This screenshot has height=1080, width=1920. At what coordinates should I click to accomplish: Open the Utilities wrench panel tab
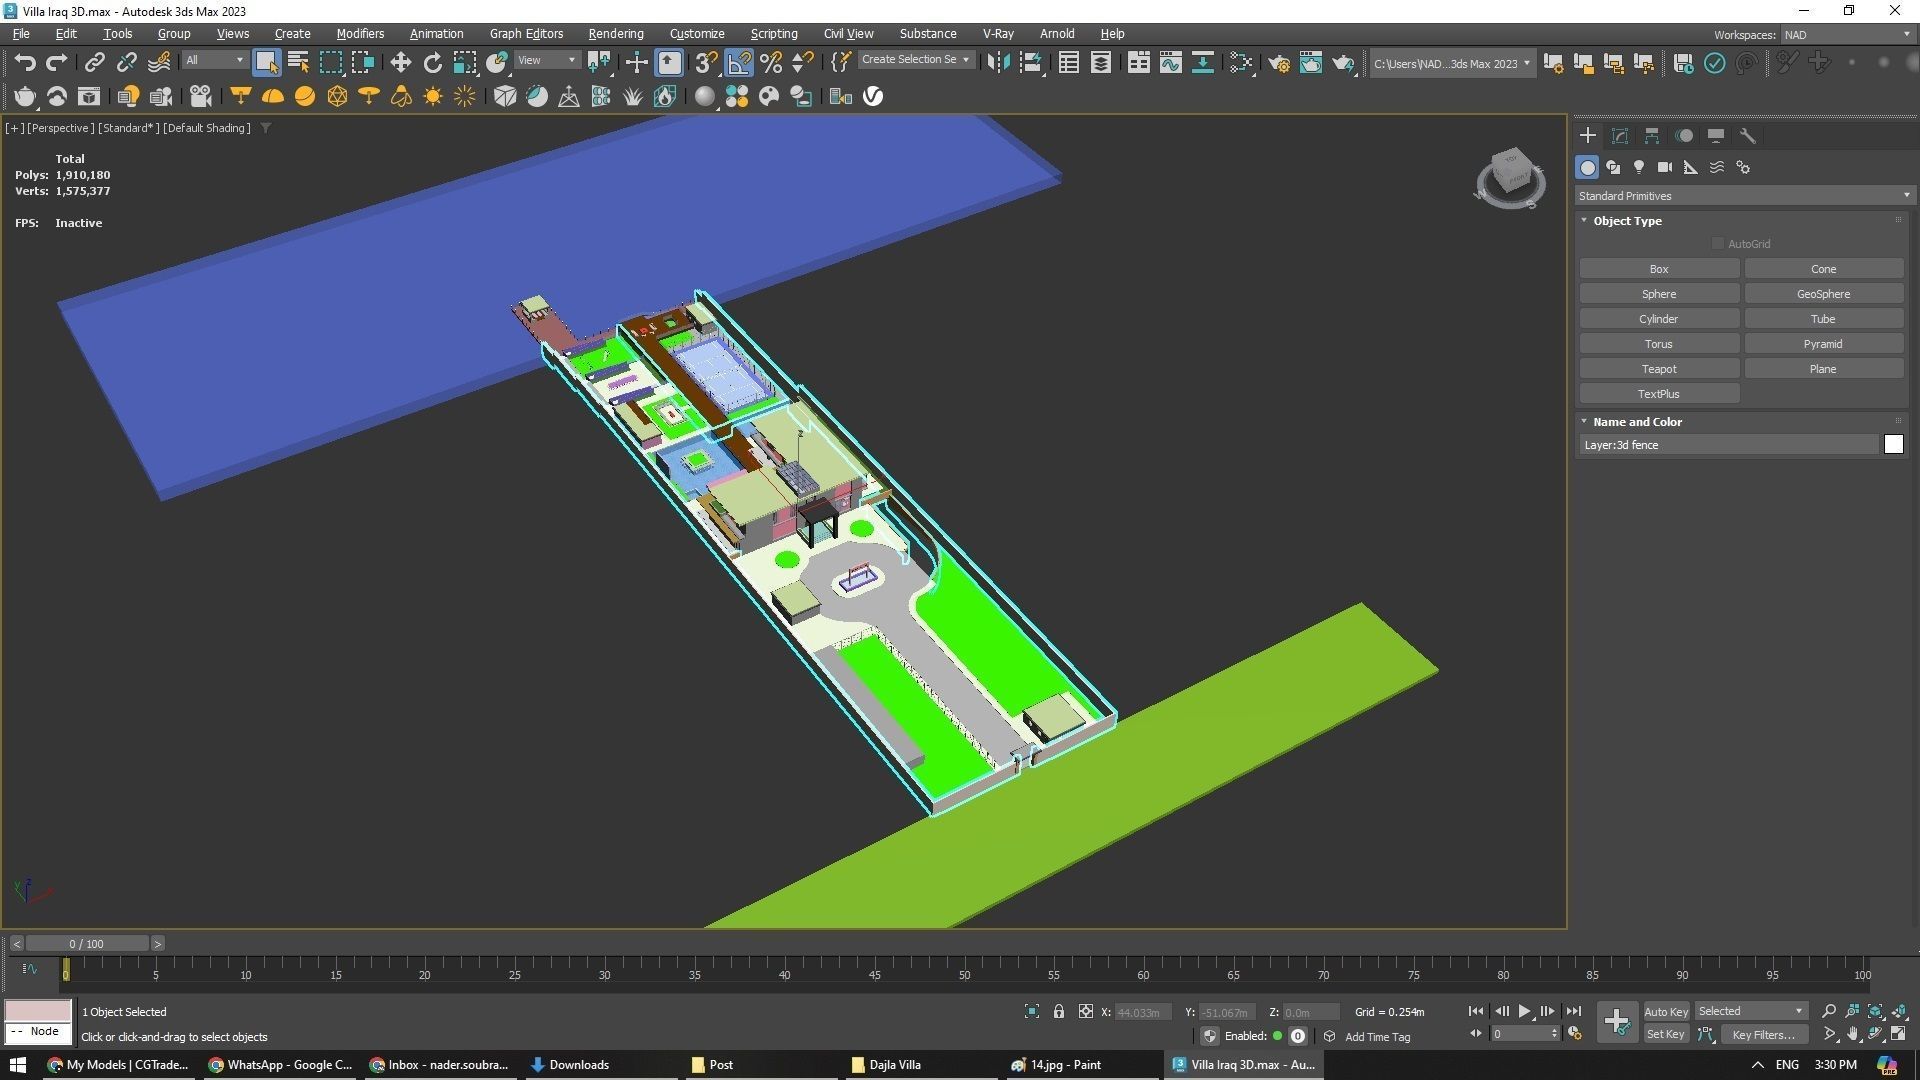1747,136
